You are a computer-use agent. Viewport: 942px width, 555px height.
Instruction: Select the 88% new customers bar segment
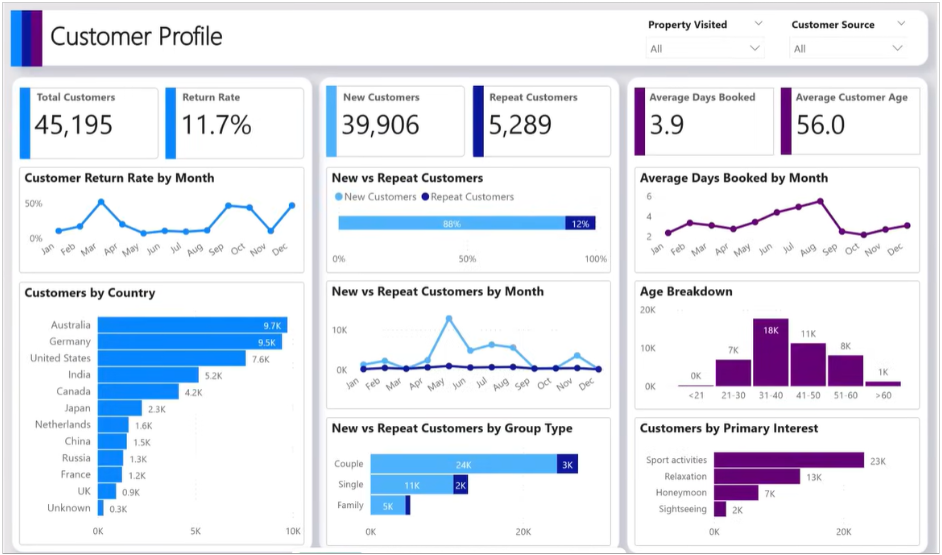(x=452, y=224)
